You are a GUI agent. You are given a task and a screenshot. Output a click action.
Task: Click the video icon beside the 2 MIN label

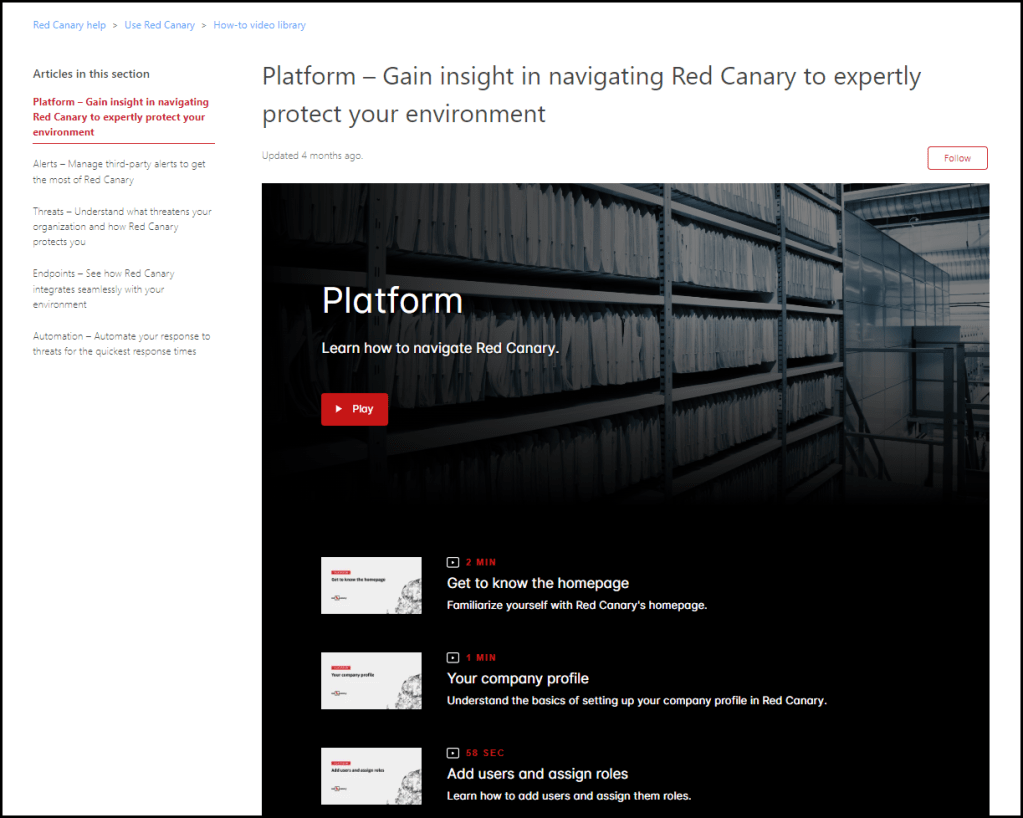(x=452, y=561)
